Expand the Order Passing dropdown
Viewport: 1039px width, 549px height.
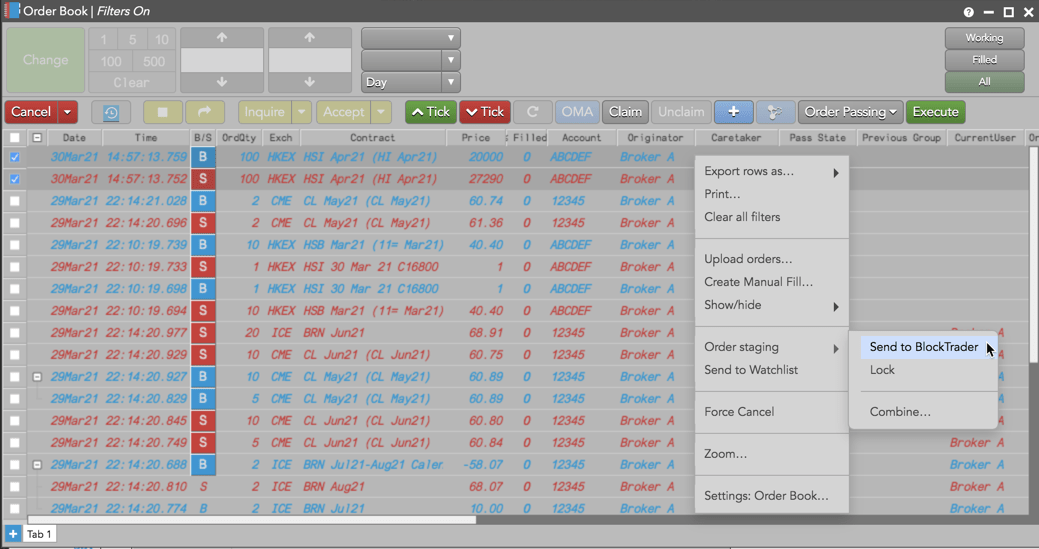[851, 112]
